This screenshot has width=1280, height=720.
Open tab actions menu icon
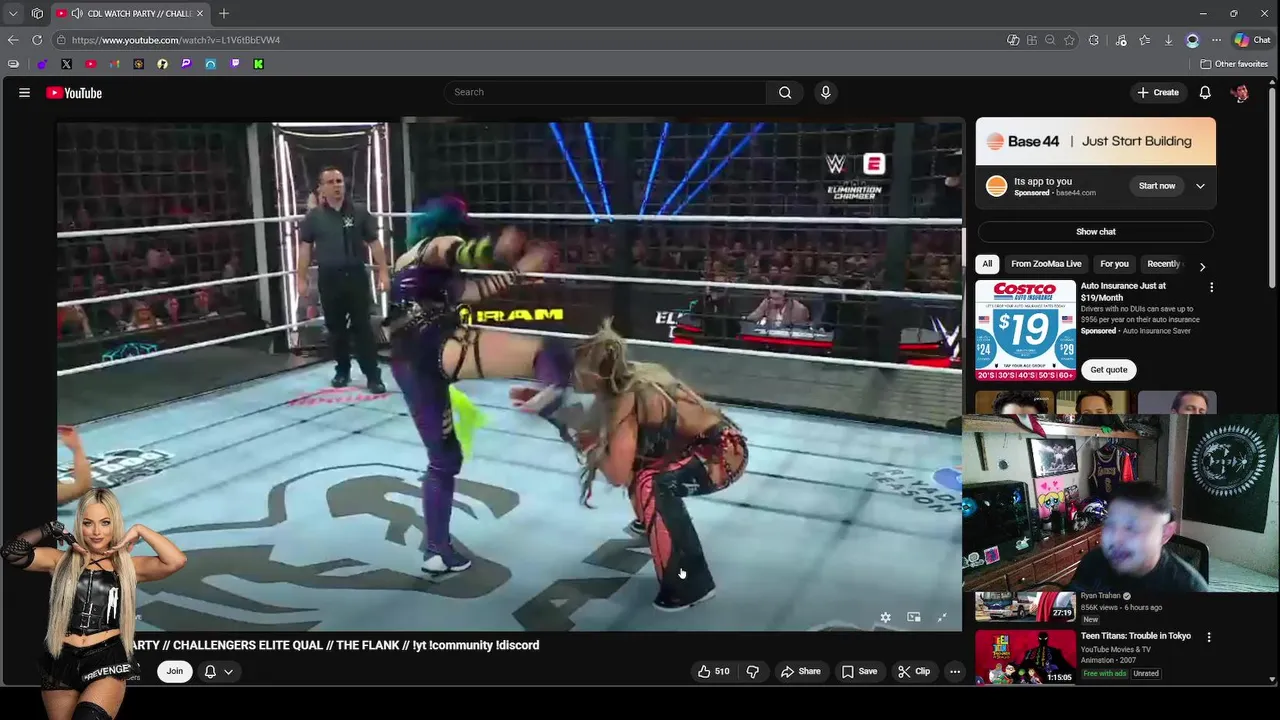37,13
